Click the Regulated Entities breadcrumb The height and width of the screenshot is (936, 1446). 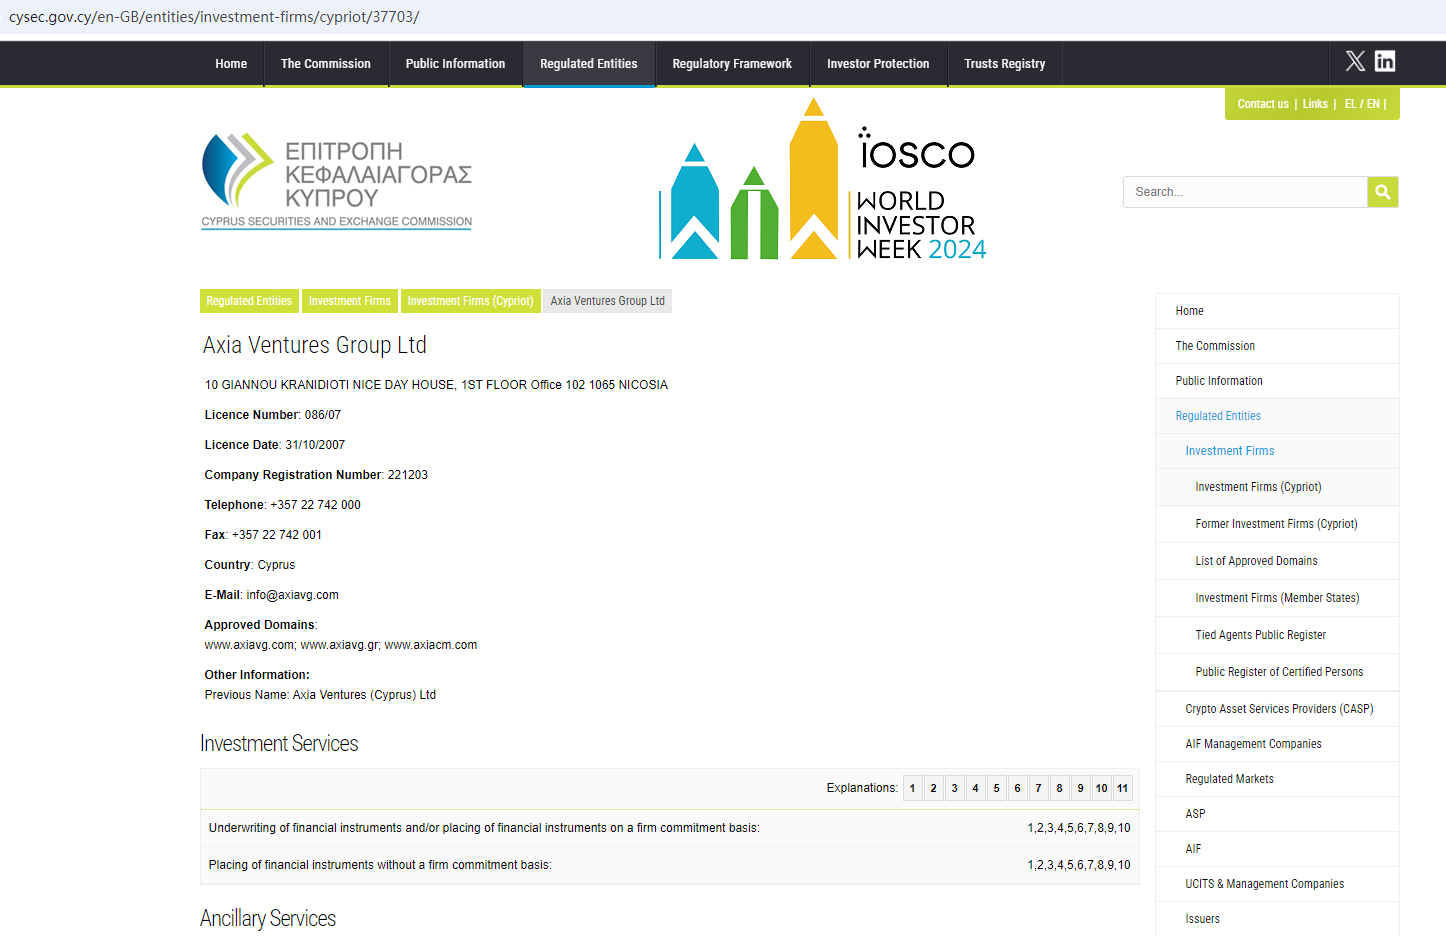point(249,301)
